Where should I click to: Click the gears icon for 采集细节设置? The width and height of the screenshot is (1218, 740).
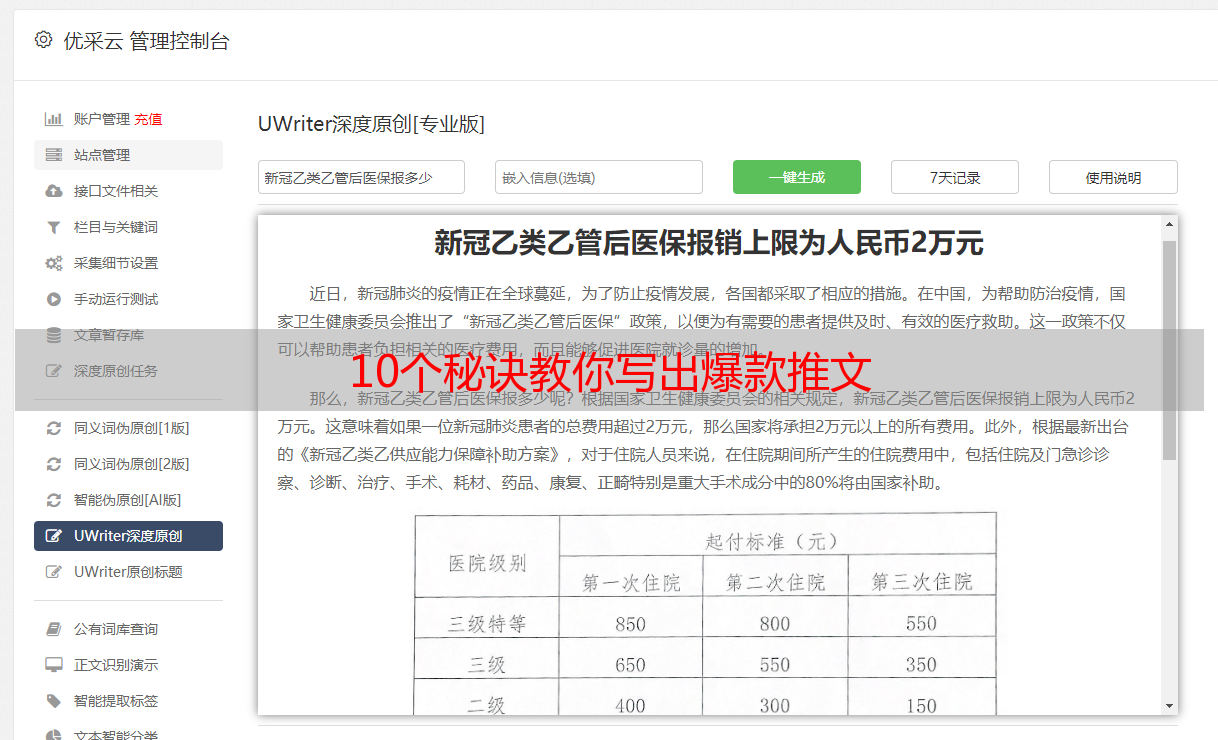coord(53,263)
